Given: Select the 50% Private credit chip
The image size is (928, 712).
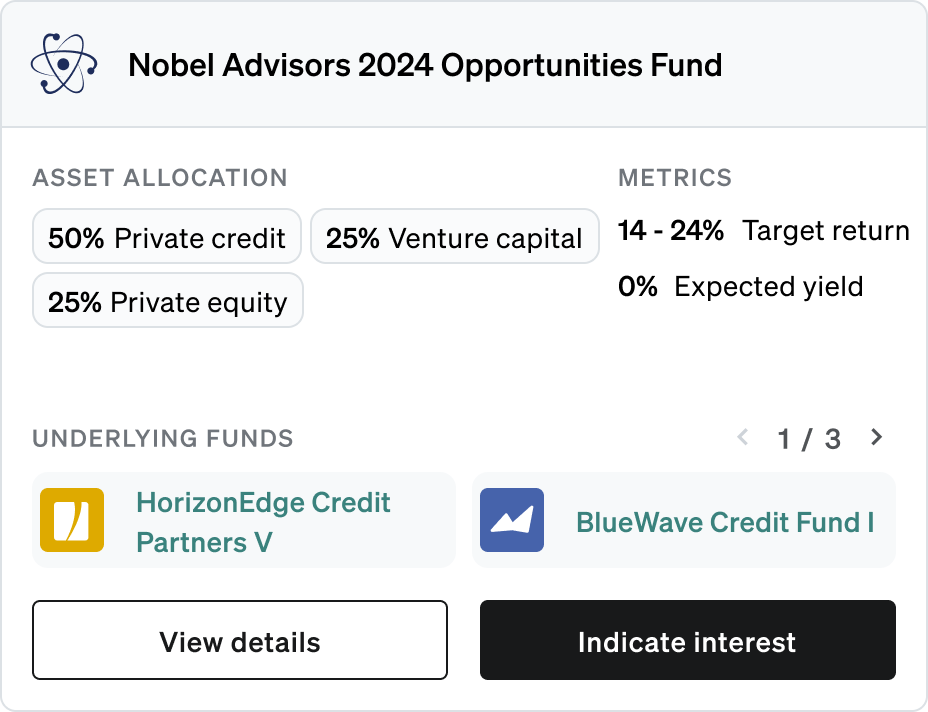Looking at the screenshot, I should tap(167, 236).
